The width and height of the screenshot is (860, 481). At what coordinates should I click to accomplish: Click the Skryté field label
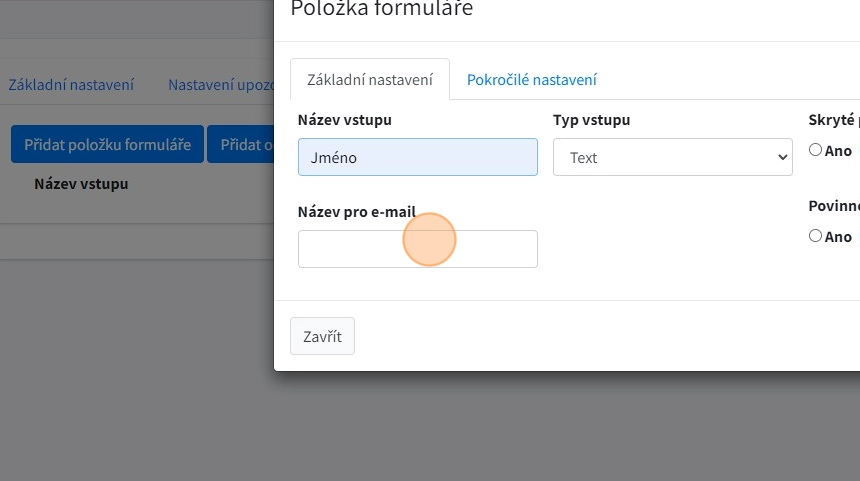[833, 120]
